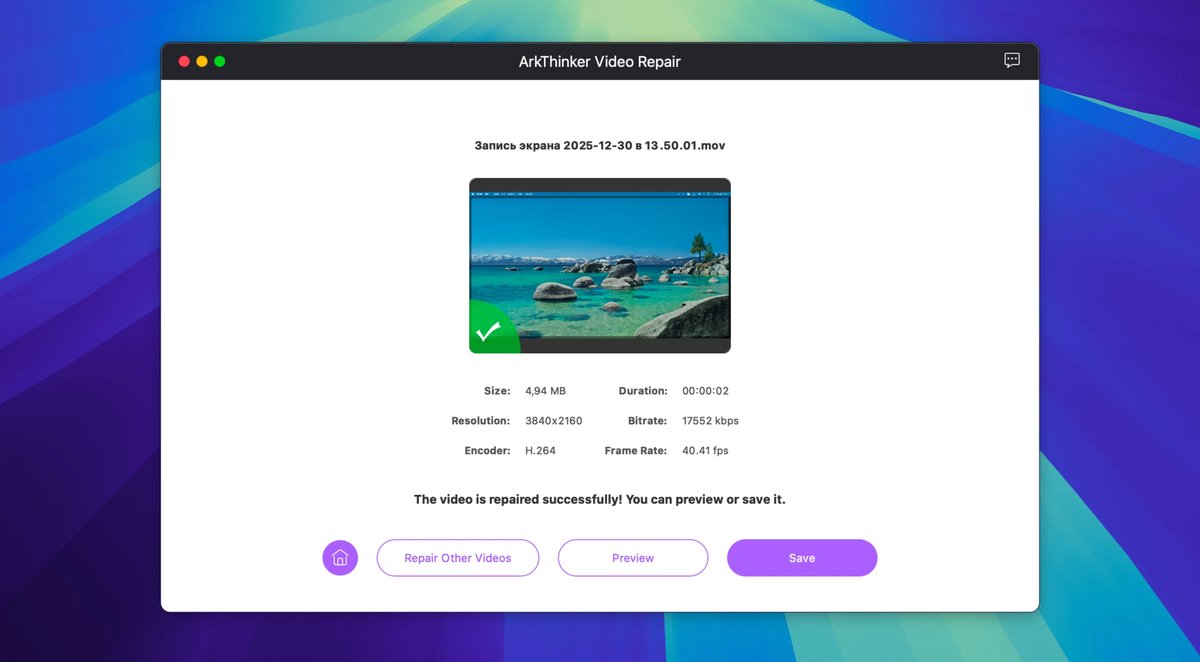The width and height of the screenshot is (1200, 662).
Task: Click the video repaired successfully message
Action: (600, 499)
